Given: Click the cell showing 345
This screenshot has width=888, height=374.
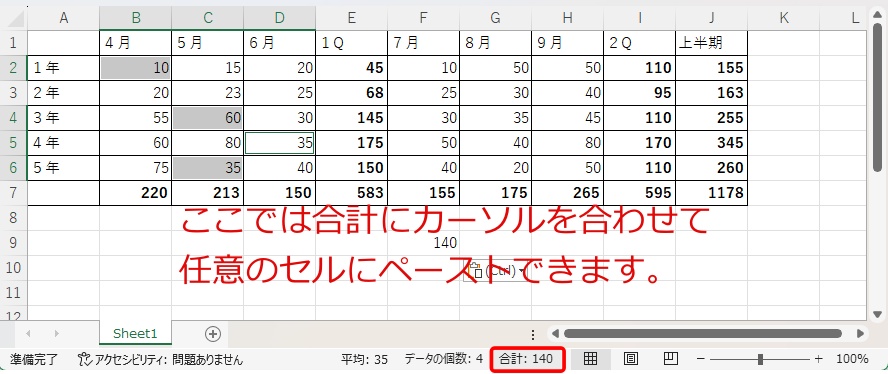Looking at the screenshot, I should pyautogui.click(x=711, y=143).
